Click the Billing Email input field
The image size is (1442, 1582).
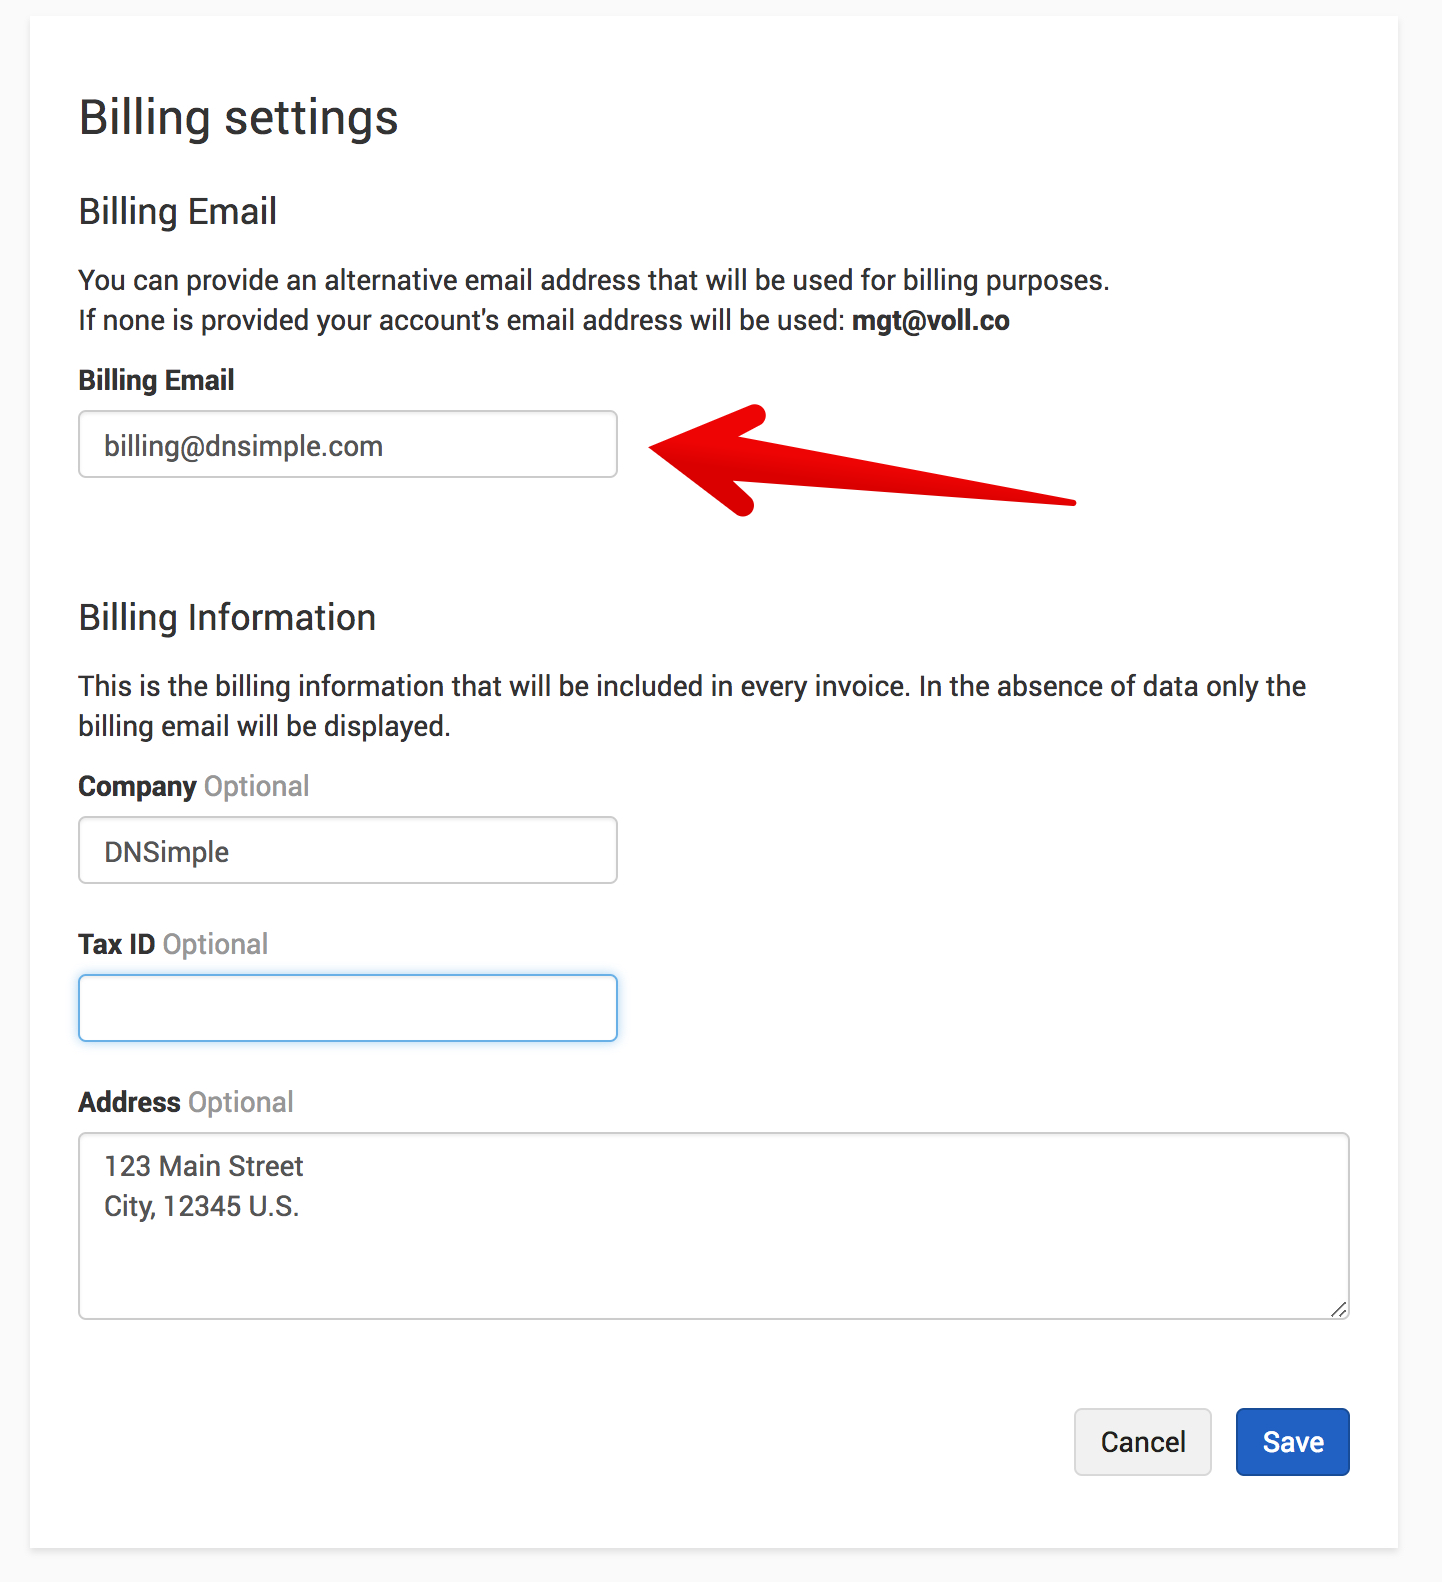pos(348,444)
